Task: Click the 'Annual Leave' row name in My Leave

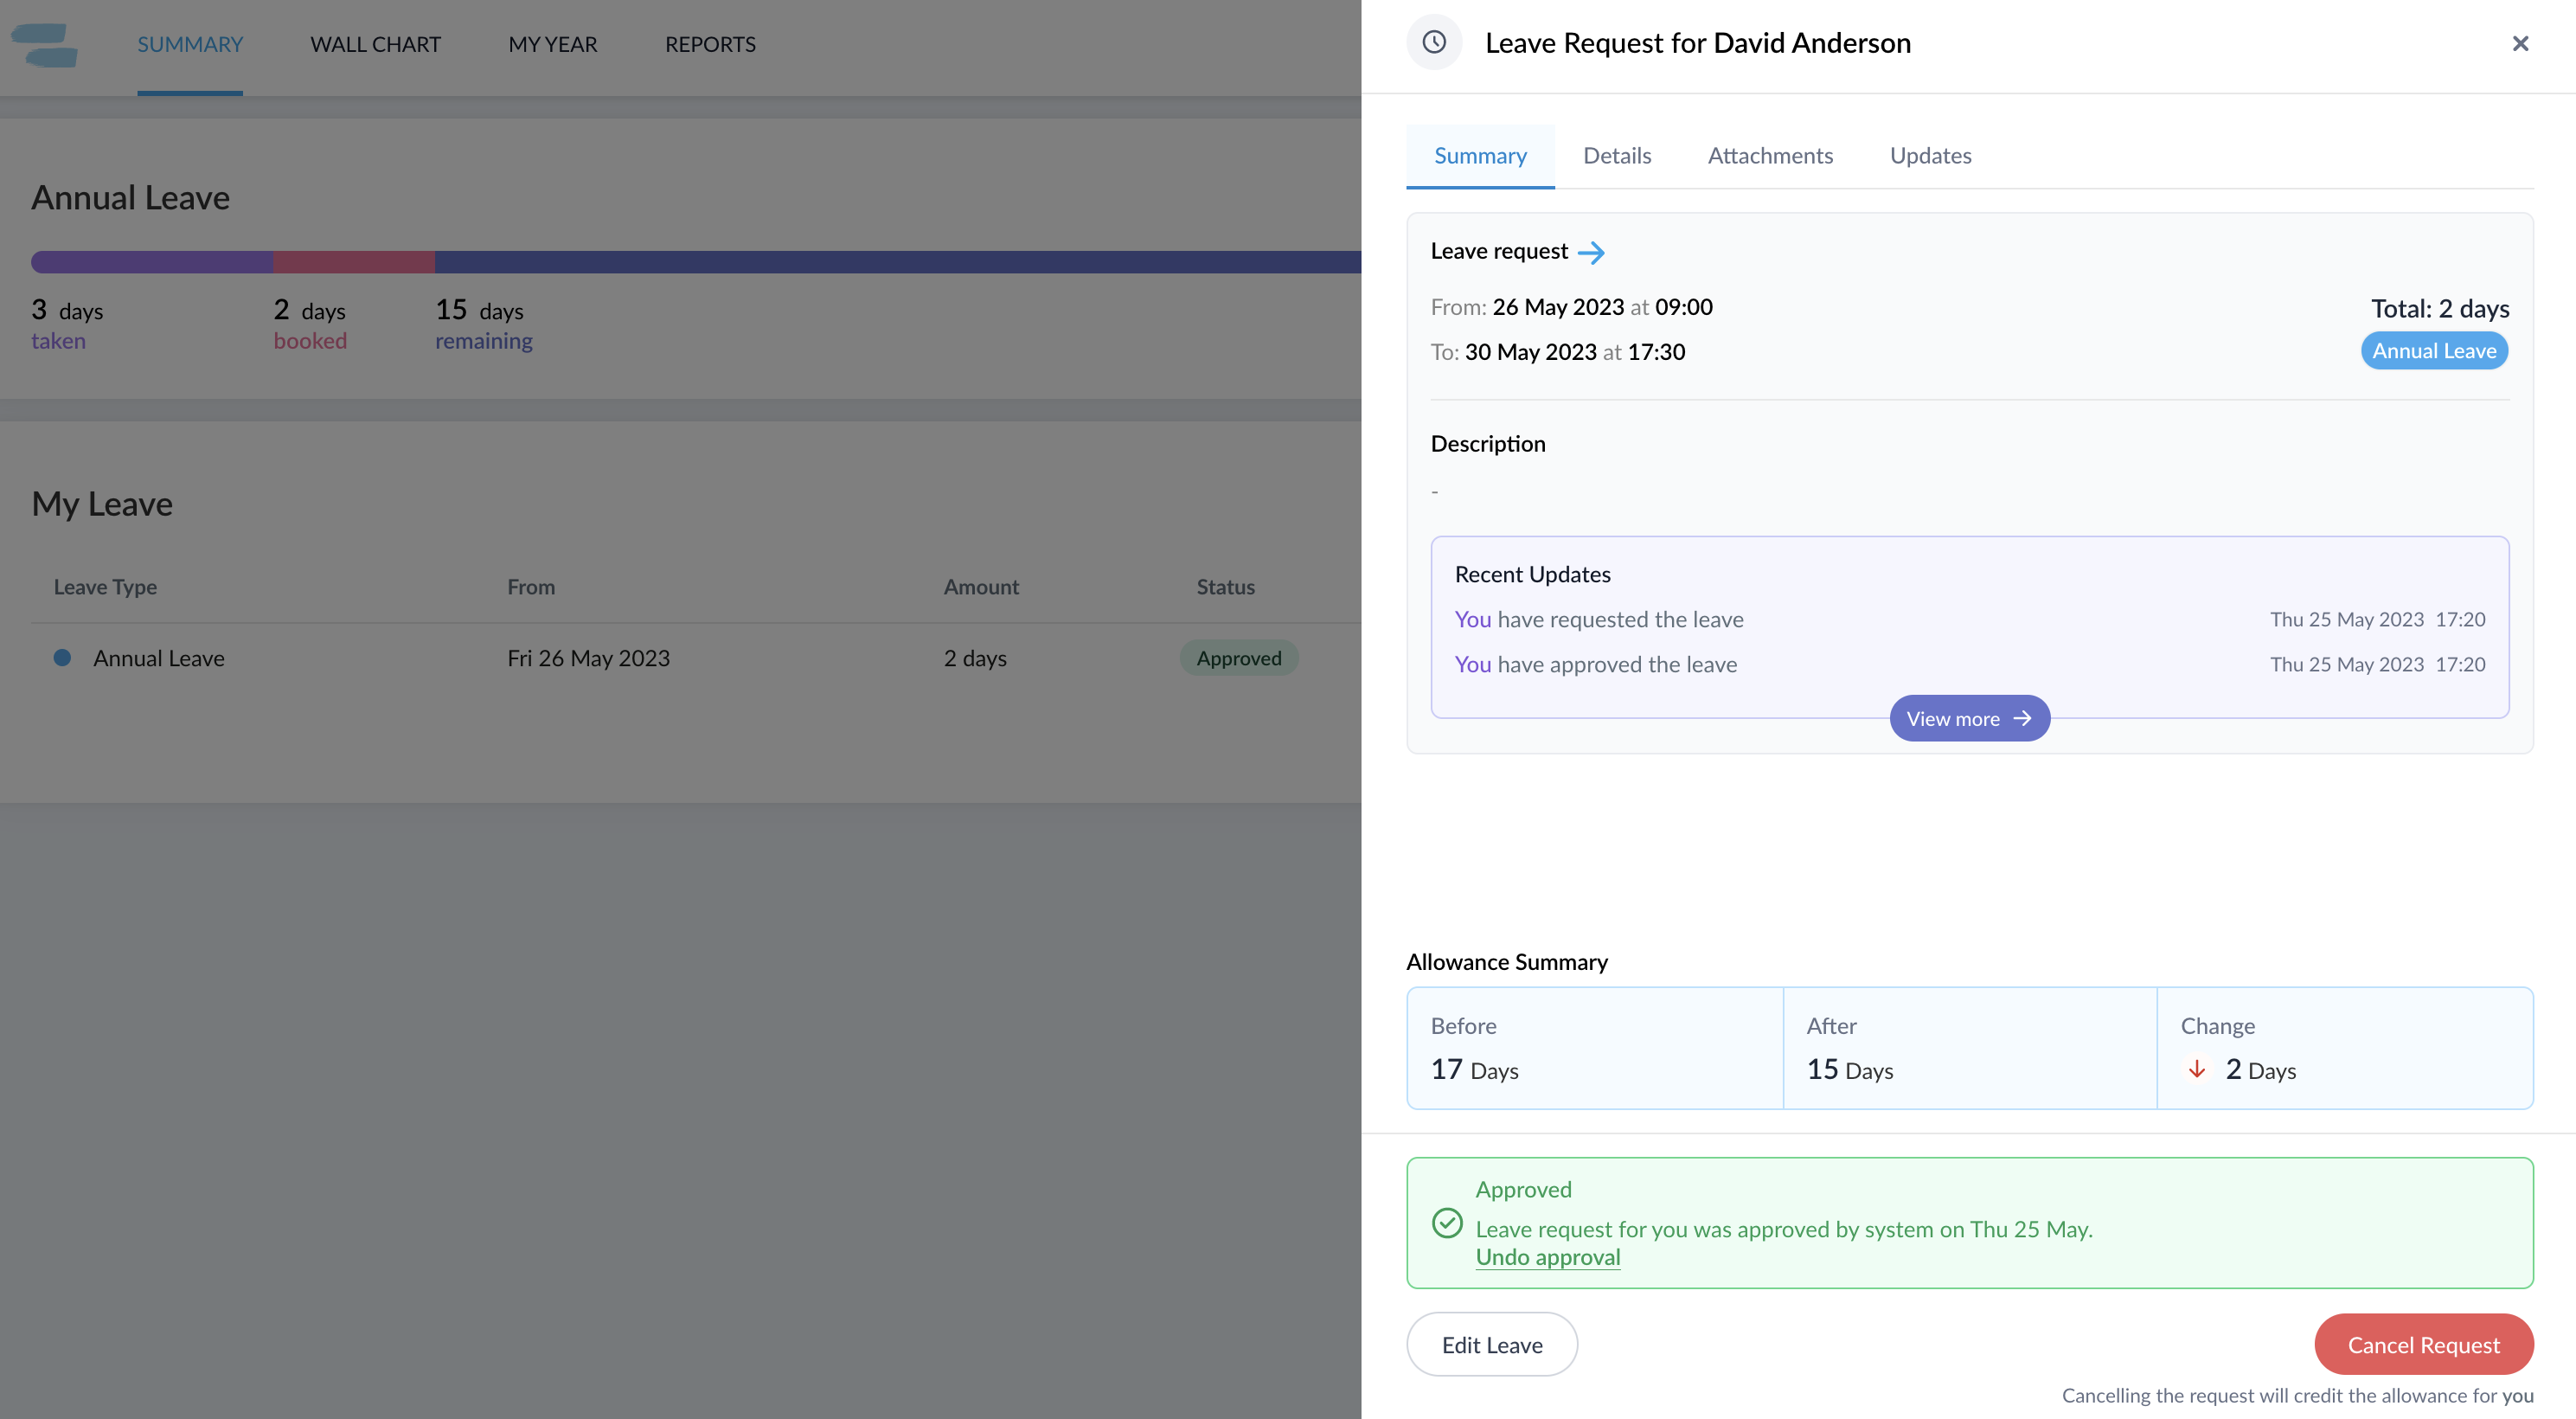Action: point(159,658)
